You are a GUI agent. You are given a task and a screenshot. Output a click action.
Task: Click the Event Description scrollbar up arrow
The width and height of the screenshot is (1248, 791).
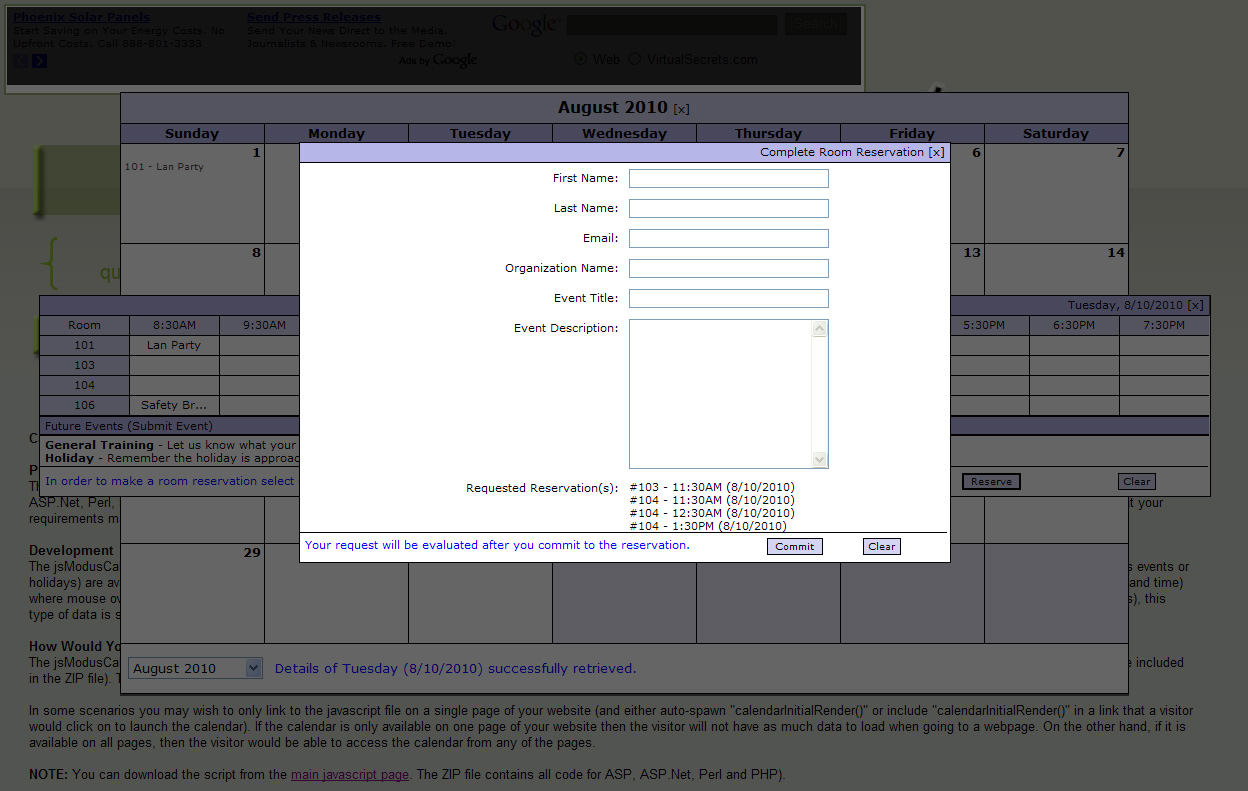coord(820,329)
